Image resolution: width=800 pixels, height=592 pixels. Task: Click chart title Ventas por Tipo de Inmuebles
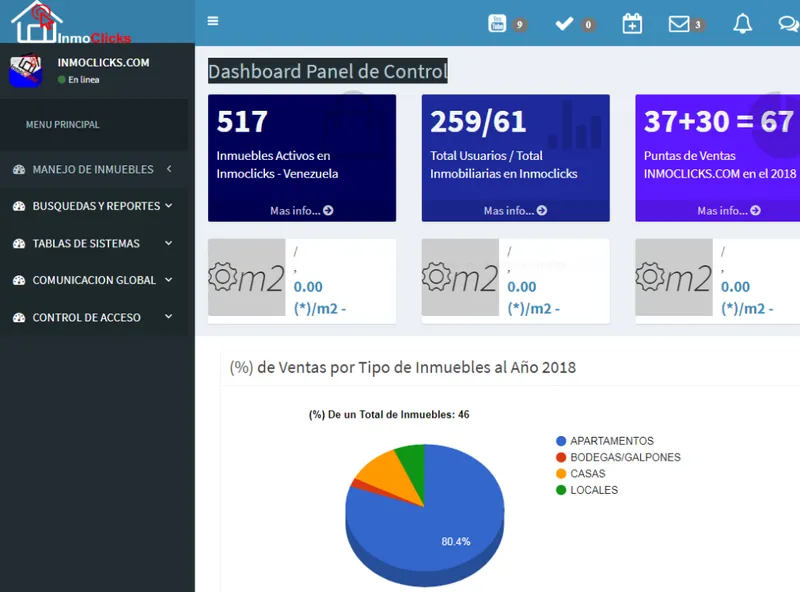pos(403,367)
